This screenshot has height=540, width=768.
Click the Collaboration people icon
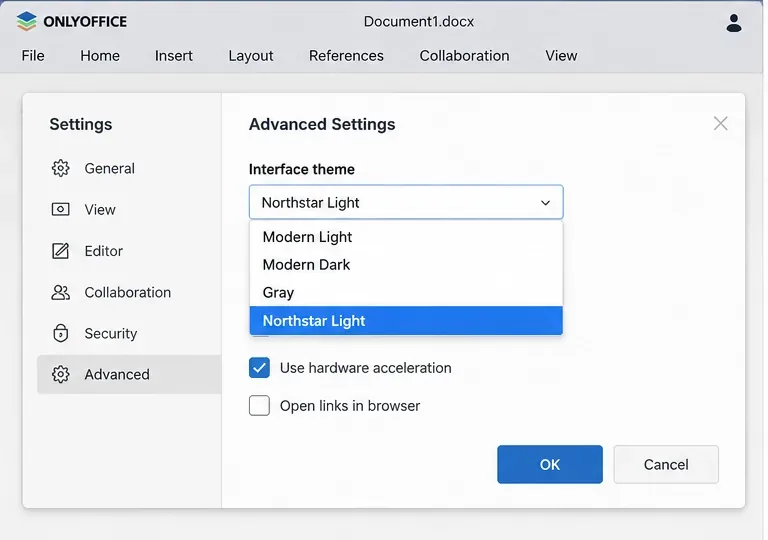pyautogui.click(x=61, y=293)
